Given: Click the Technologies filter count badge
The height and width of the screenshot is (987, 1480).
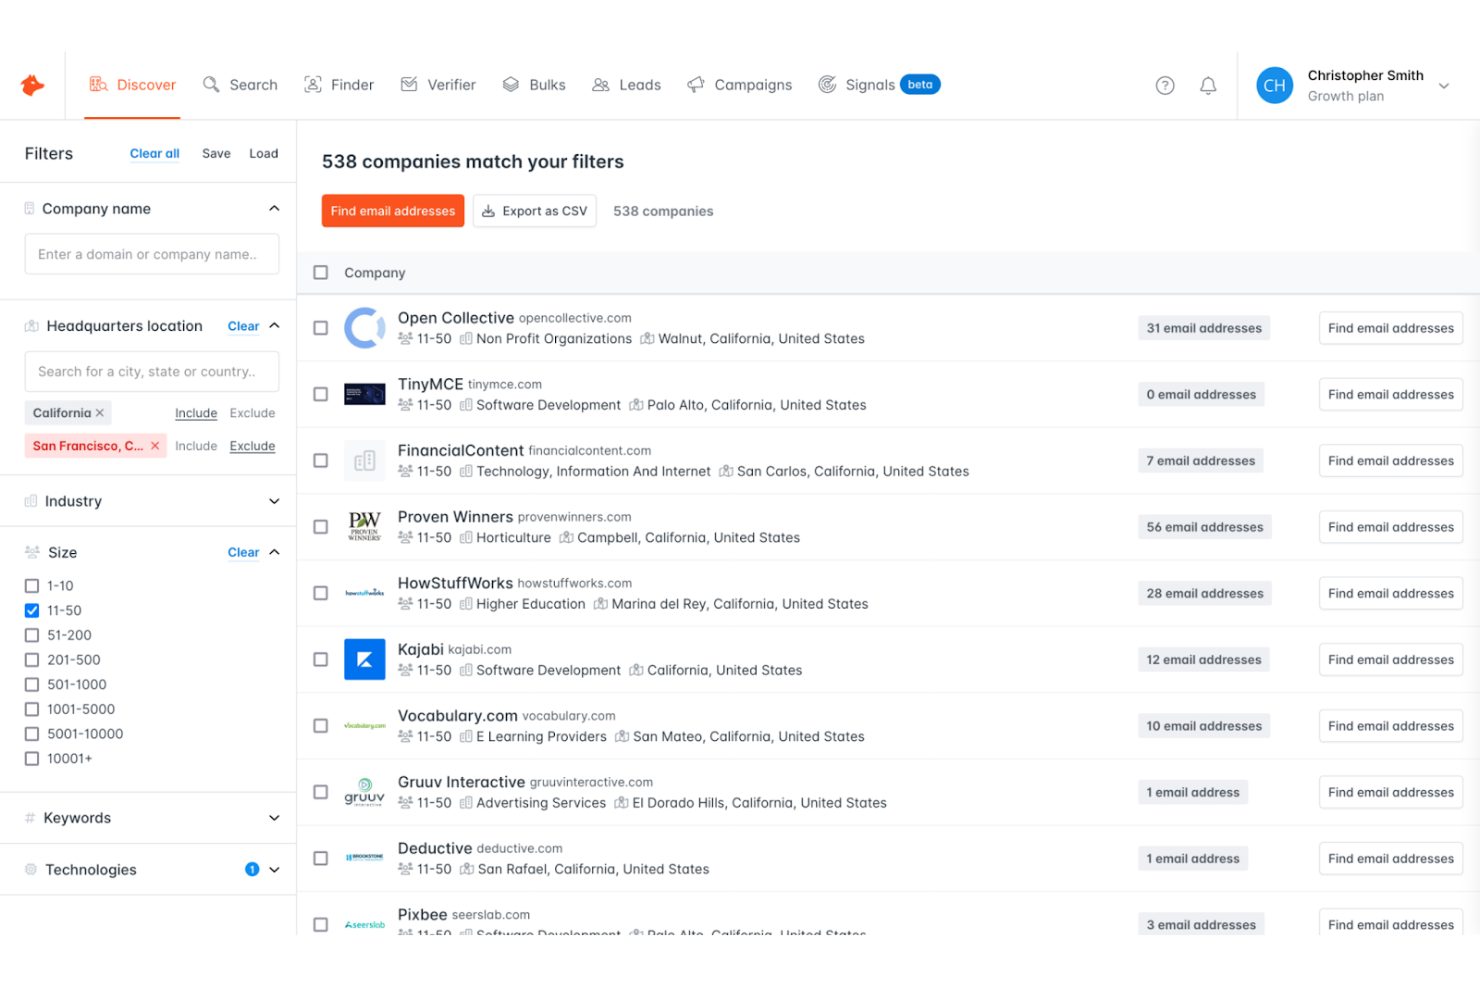Looking at the screenshot, I should (x=252, y=870).
